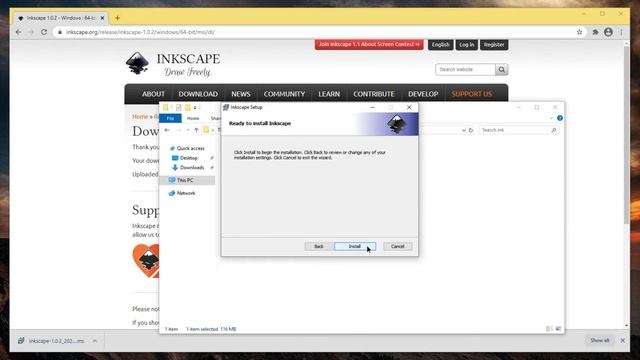This screenshot has height=360, width=640.
Task: Click File Explorer up arrow
Action: click(x=196, y=130)
